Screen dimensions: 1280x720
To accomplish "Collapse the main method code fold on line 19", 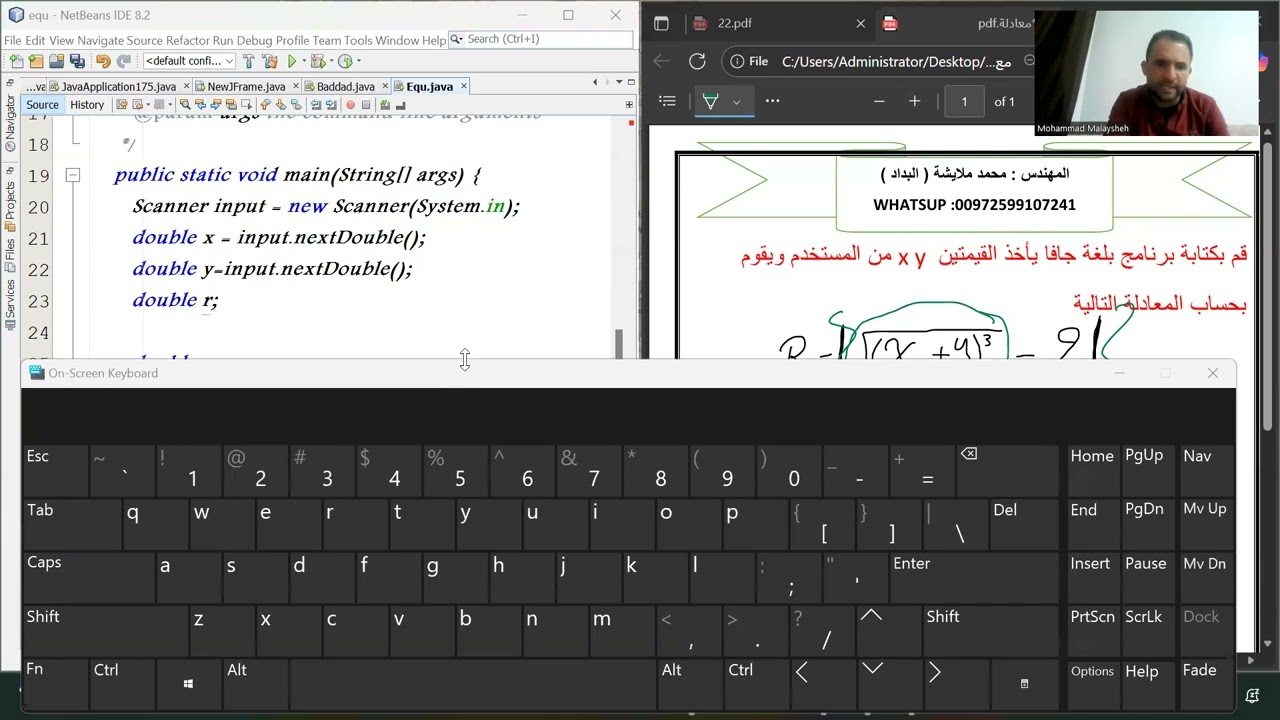I will point(72,176).
